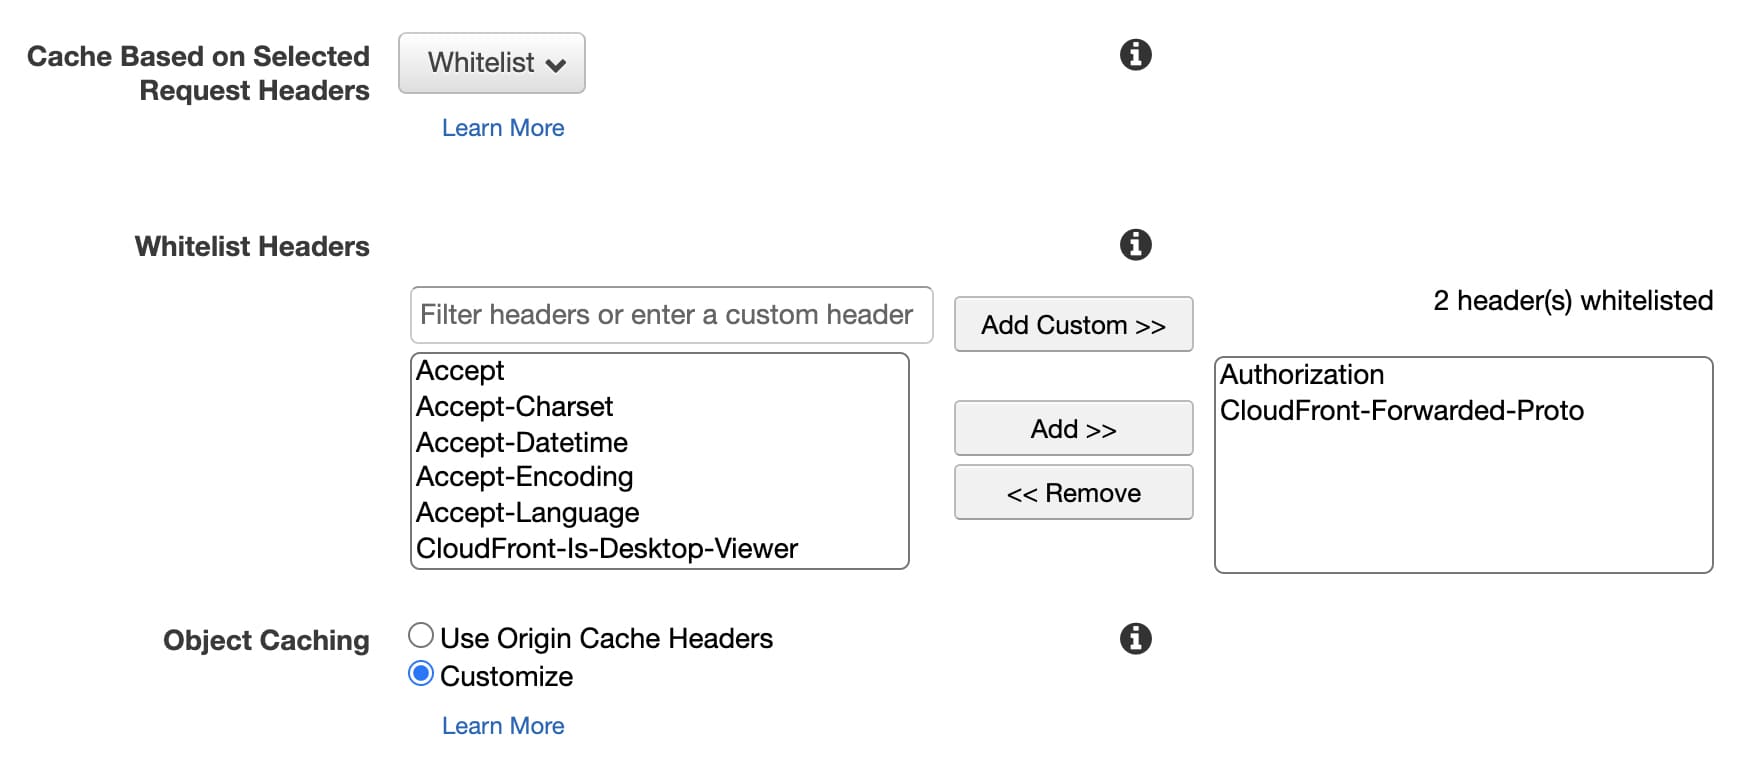Image resolution: width=1760 pixels, height=760 pixels.
Task: Select Use Origin Cache Headers option
Action: click(421, 636)
